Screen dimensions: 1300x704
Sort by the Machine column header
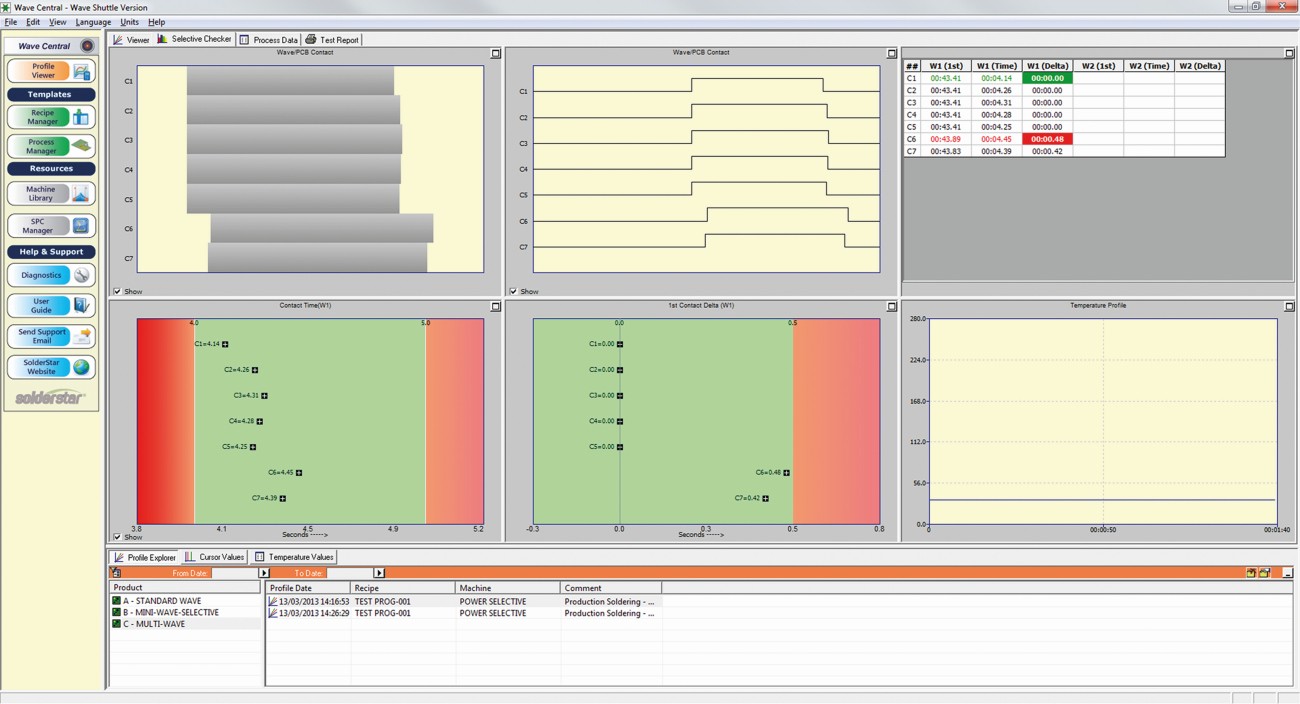pyautogui.click(x=508, y=588)
